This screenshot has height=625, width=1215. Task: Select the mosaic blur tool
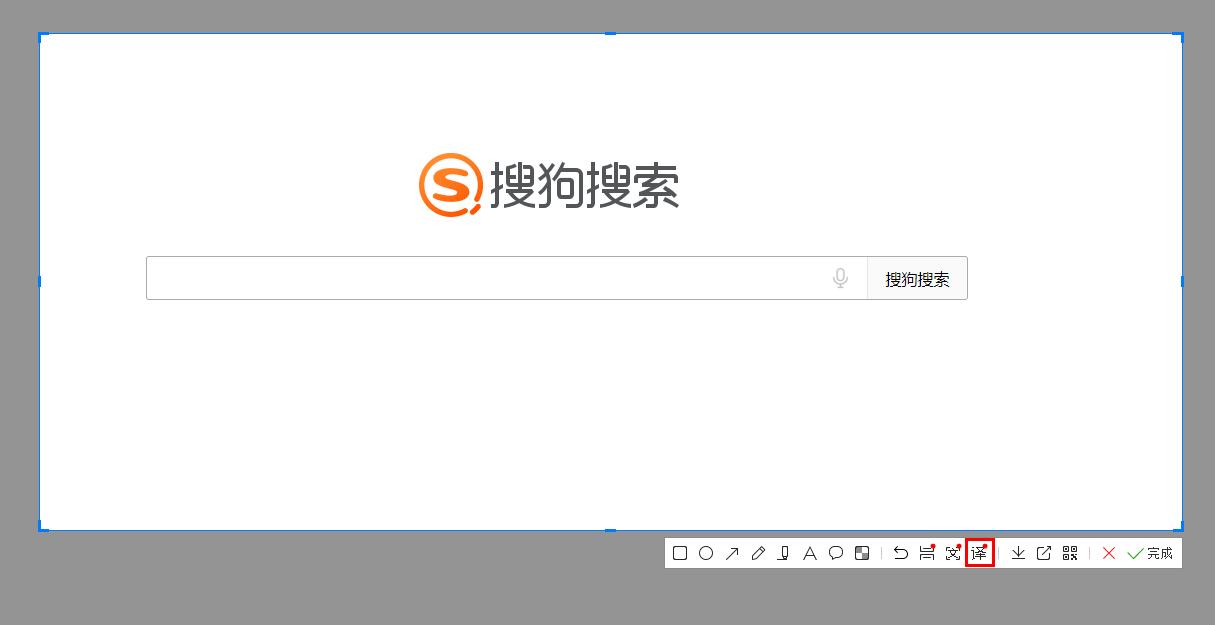[x=862, y=552]
